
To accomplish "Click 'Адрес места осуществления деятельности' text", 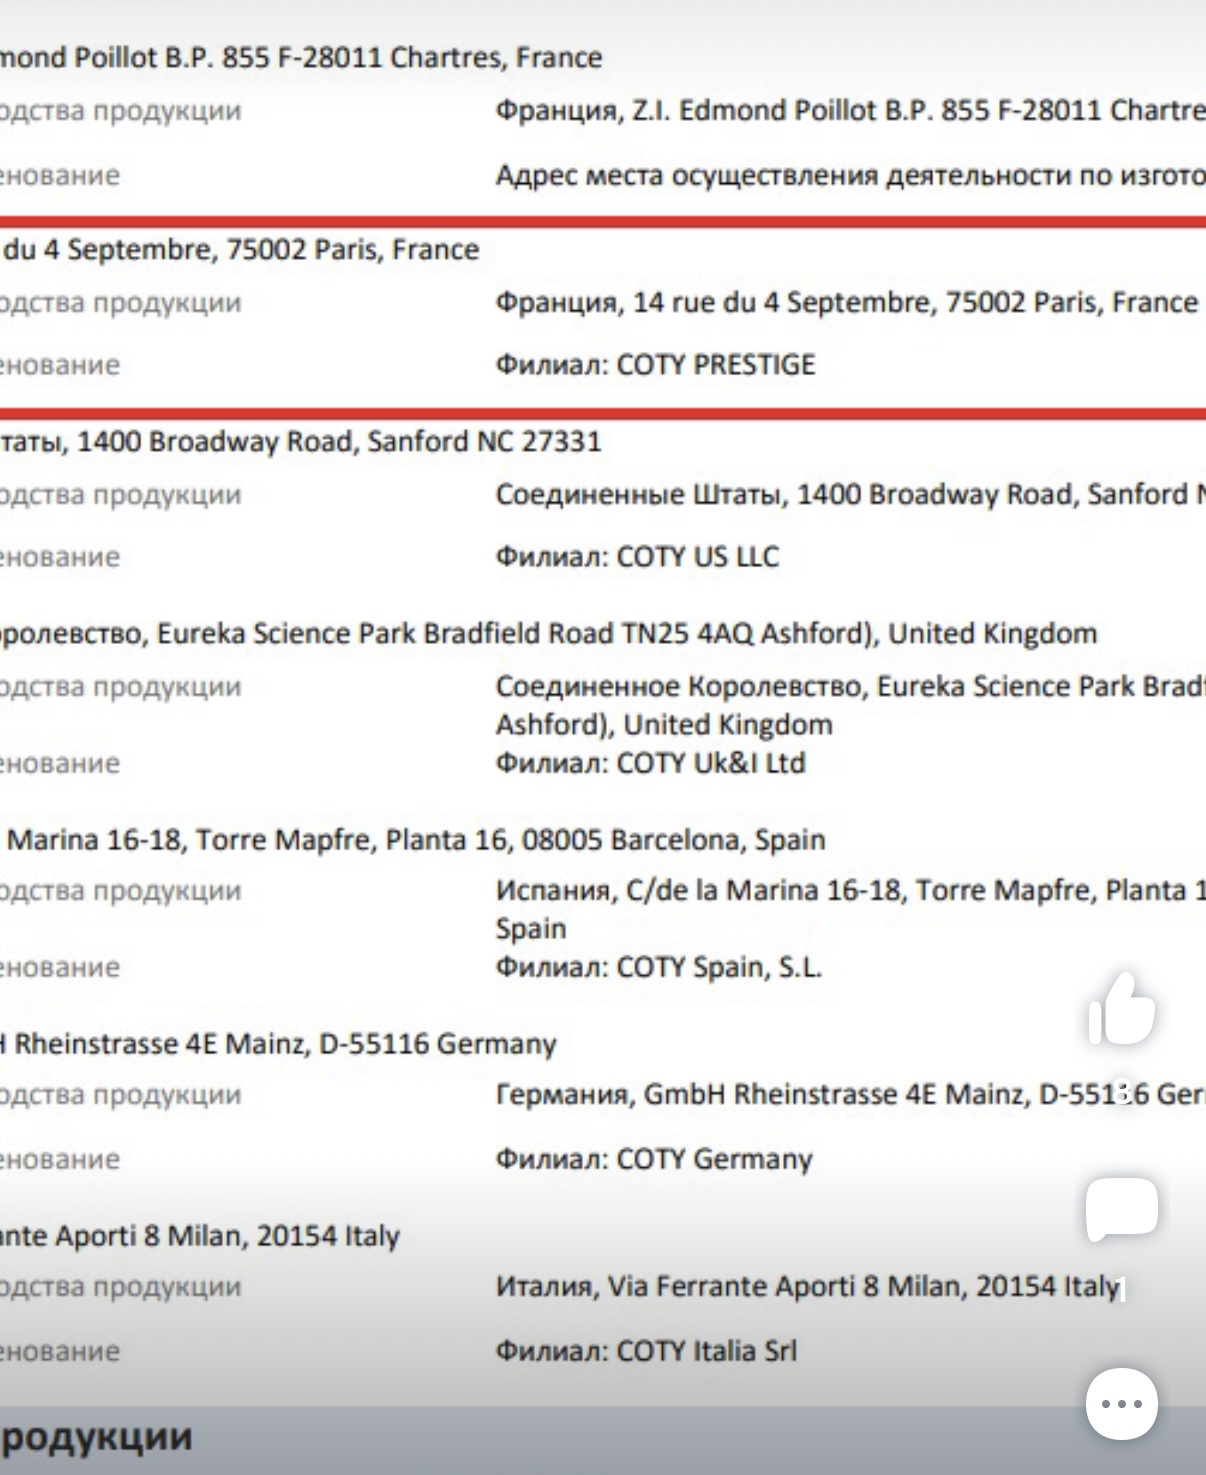I will tap(851, 176).
